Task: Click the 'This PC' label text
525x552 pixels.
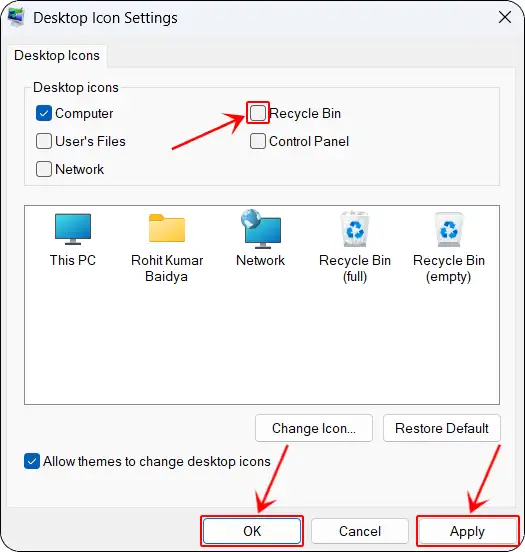Action: 73,261
